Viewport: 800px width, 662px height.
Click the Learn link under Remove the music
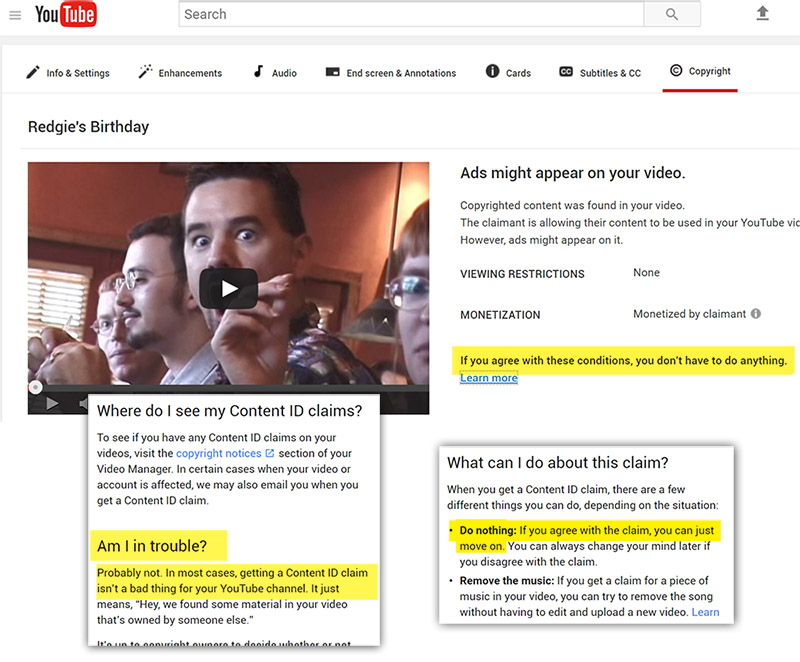[x=705, y=612]
